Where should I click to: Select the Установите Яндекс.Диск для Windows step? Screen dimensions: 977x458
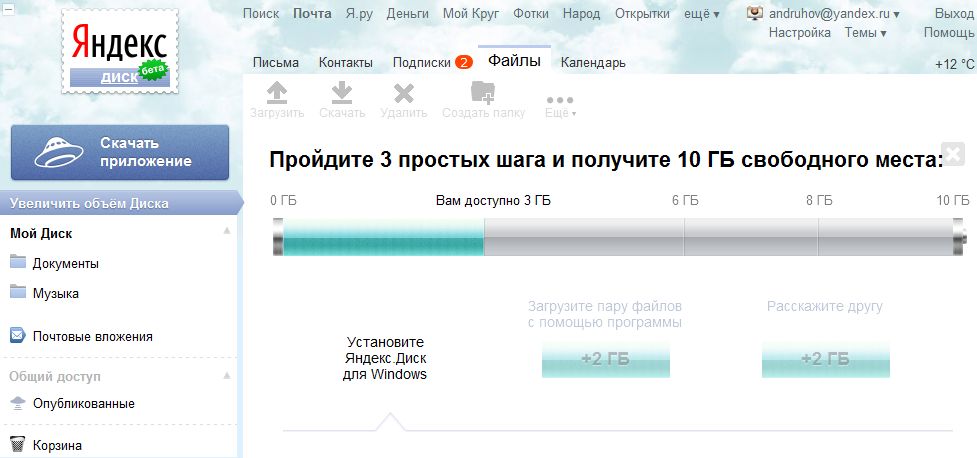[384, 358]
